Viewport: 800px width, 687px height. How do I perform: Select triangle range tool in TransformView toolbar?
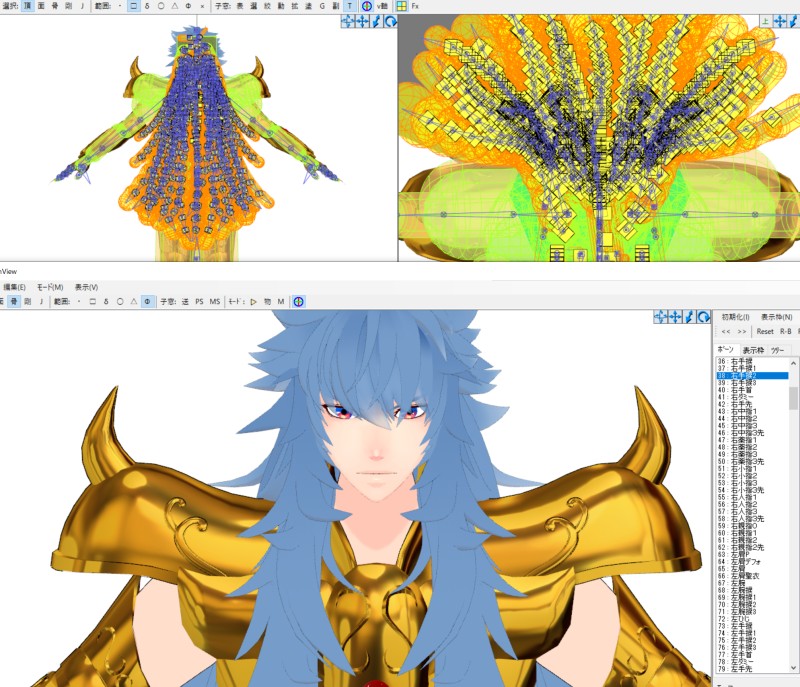[x=134, y=301]
